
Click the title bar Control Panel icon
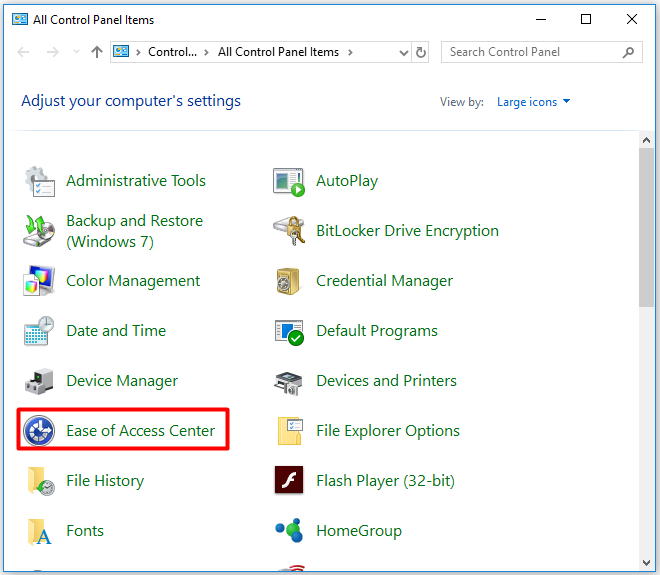20,19
